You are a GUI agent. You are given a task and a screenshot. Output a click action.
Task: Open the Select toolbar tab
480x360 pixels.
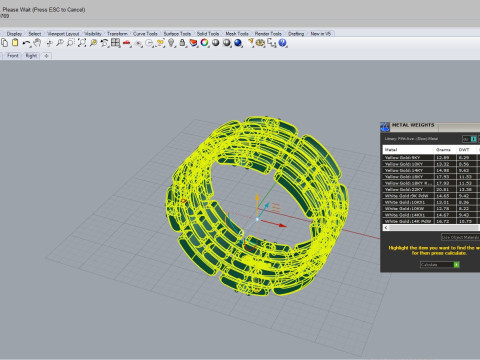(x=35, y=34)
